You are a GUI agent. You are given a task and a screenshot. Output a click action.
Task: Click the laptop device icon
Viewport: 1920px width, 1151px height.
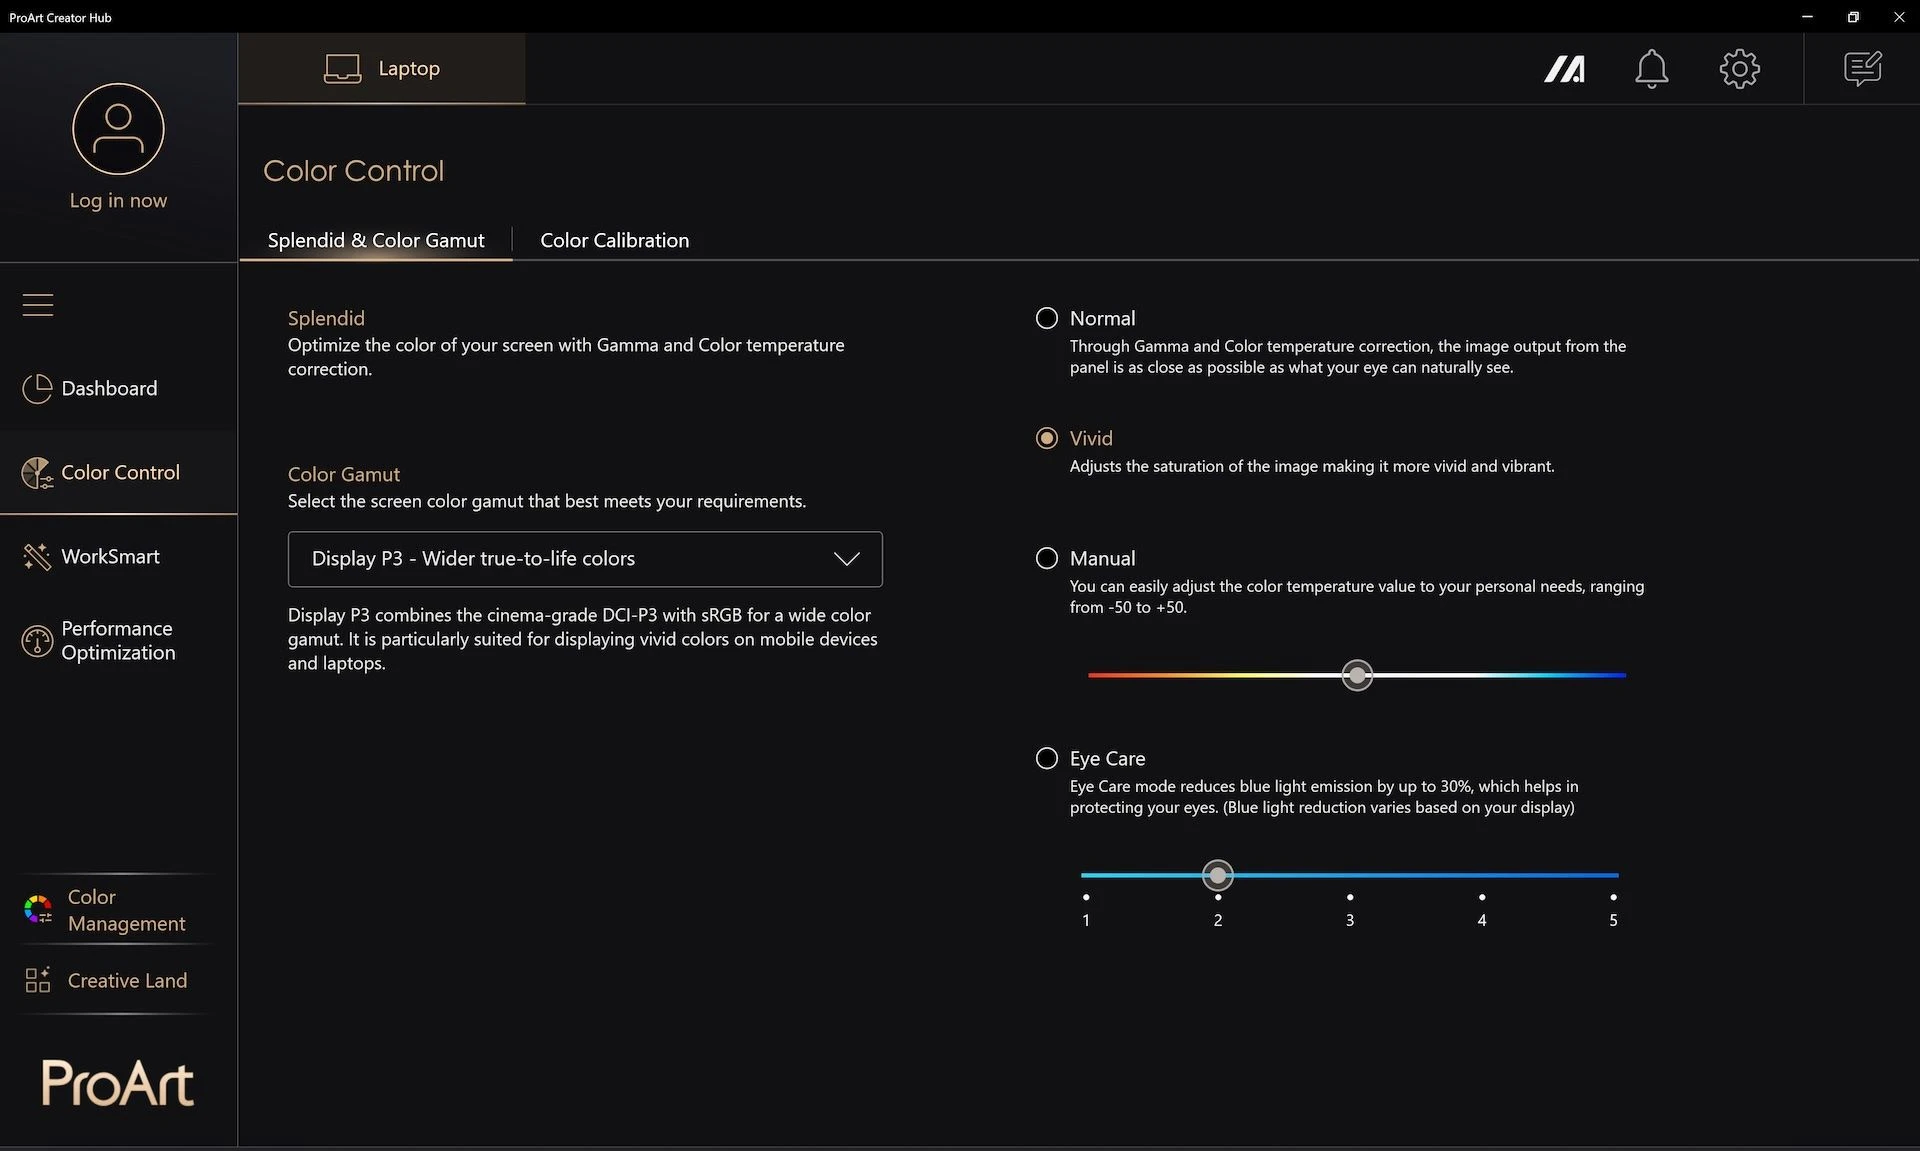coord(342,69)
